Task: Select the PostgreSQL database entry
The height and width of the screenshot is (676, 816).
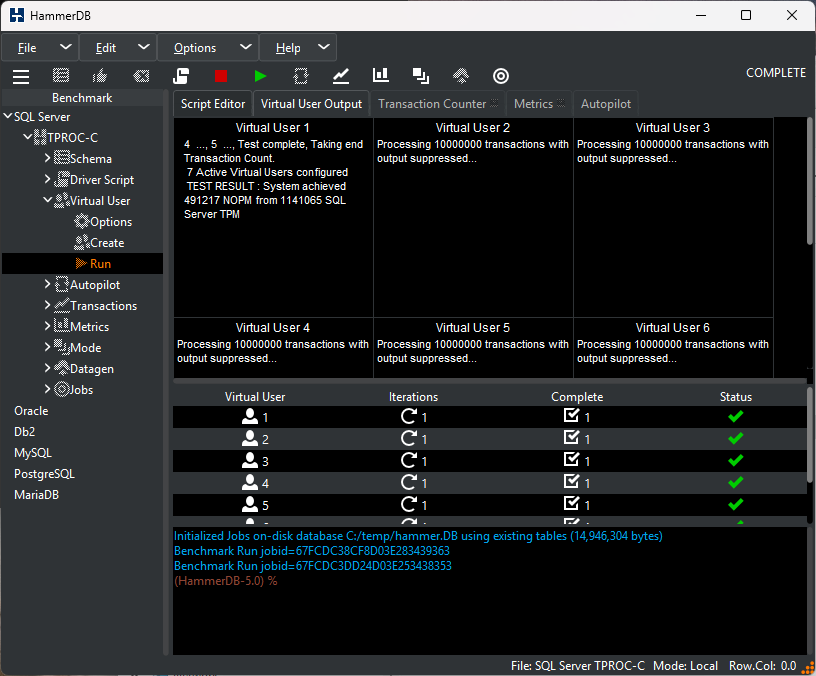Action: coord(44,474)
